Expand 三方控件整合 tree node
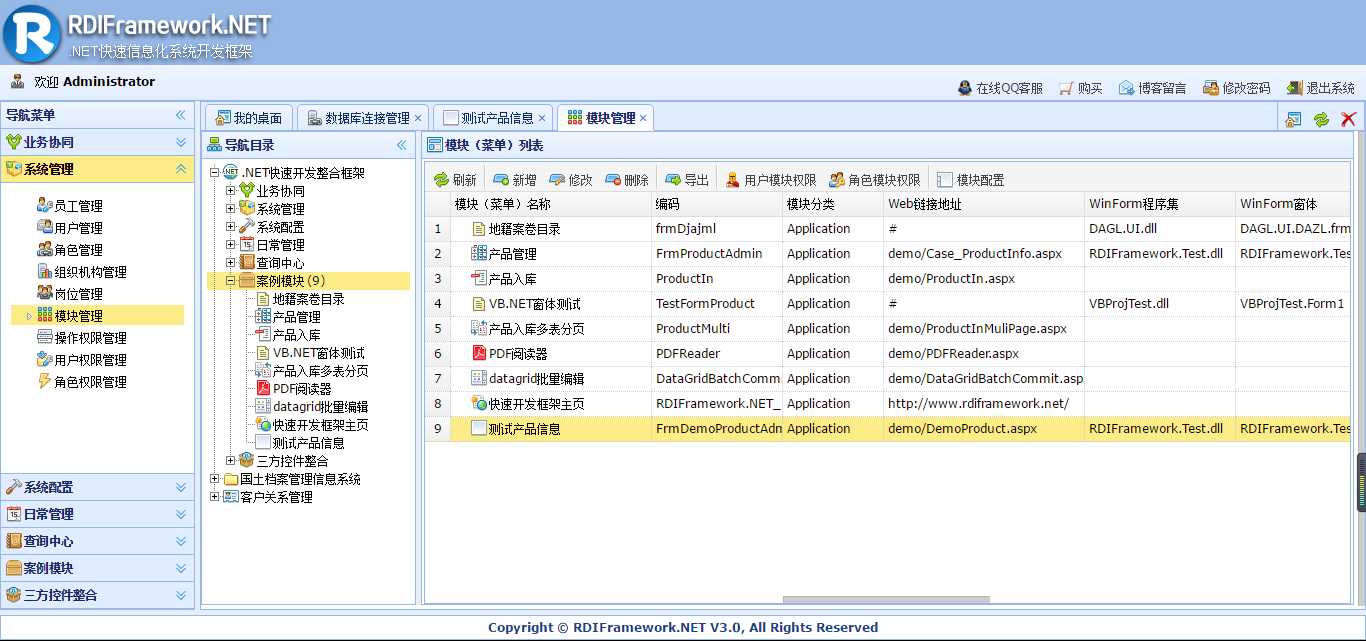This screenshot has width=1366, height=641. pos(231,461)
